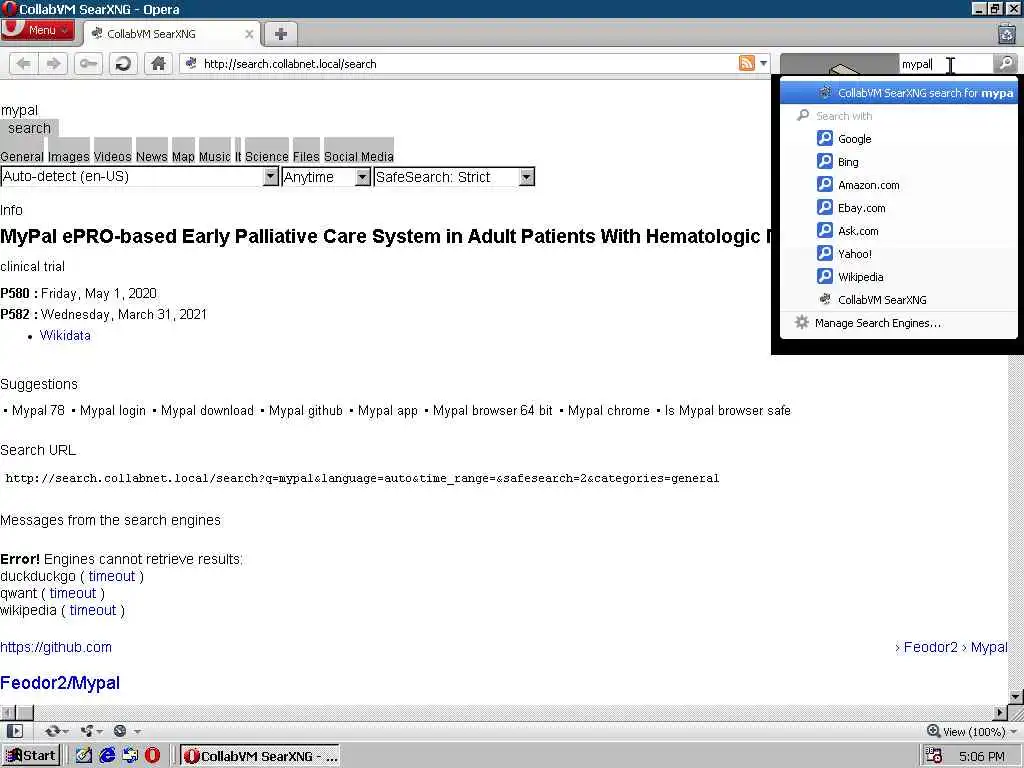Click the duckduckgo timeout link
Screen dimensions: 1024x768
[112, 576]
